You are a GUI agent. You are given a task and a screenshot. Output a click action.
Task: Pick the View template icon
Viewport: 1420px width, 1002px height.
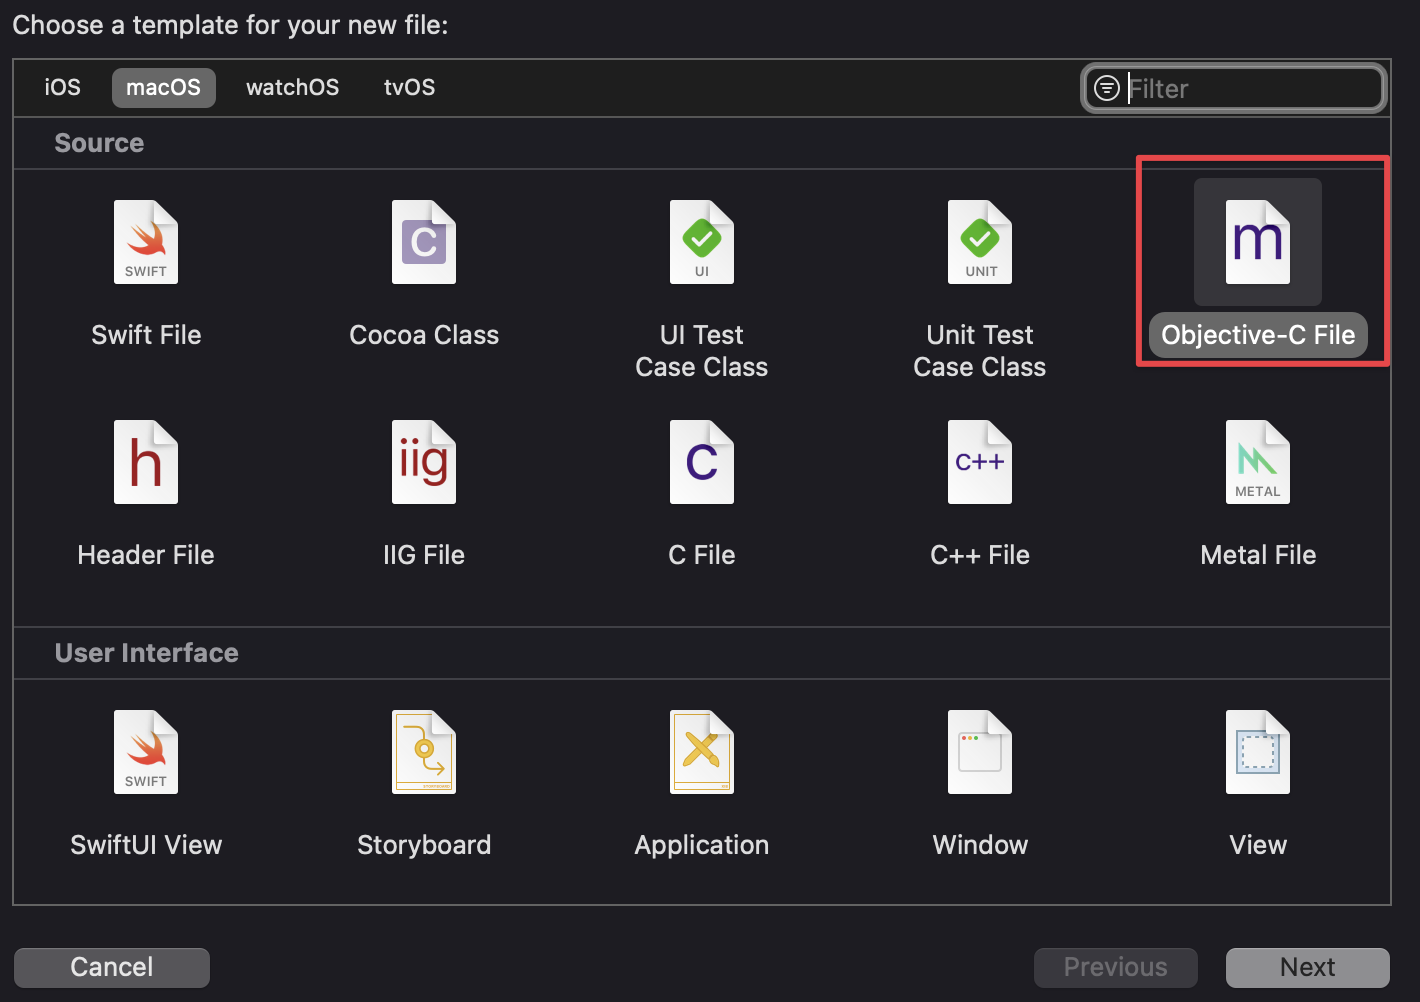point(1258,752)
